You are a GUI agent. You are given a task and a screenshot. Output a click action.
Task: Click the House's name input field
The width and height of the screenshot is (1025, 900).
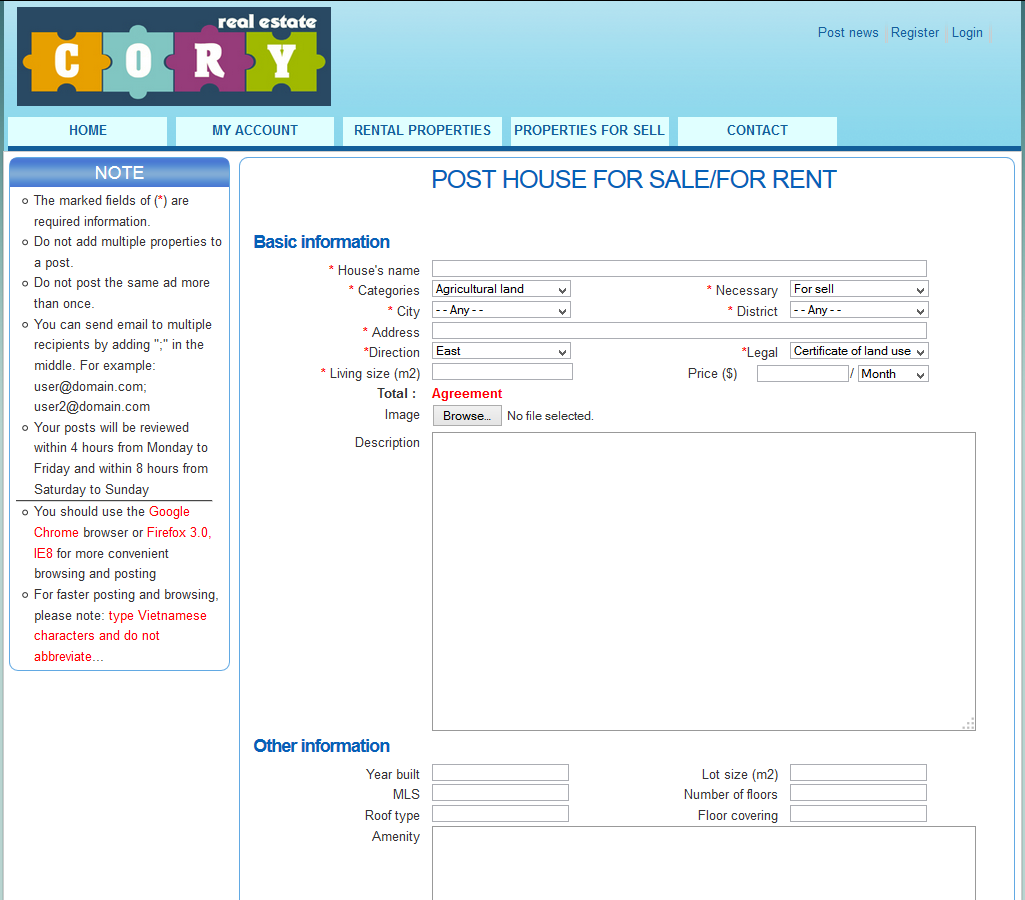point(678,268)
